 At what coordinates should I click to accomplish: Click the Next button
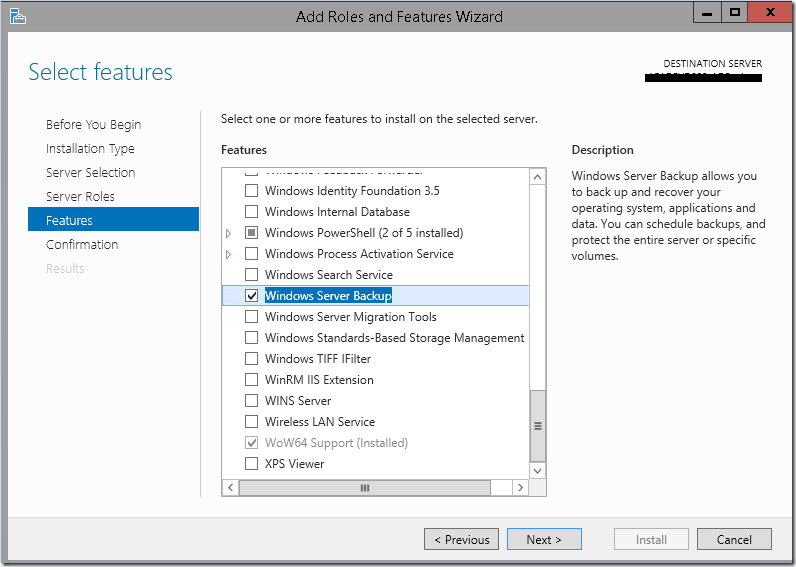point(544,539)
